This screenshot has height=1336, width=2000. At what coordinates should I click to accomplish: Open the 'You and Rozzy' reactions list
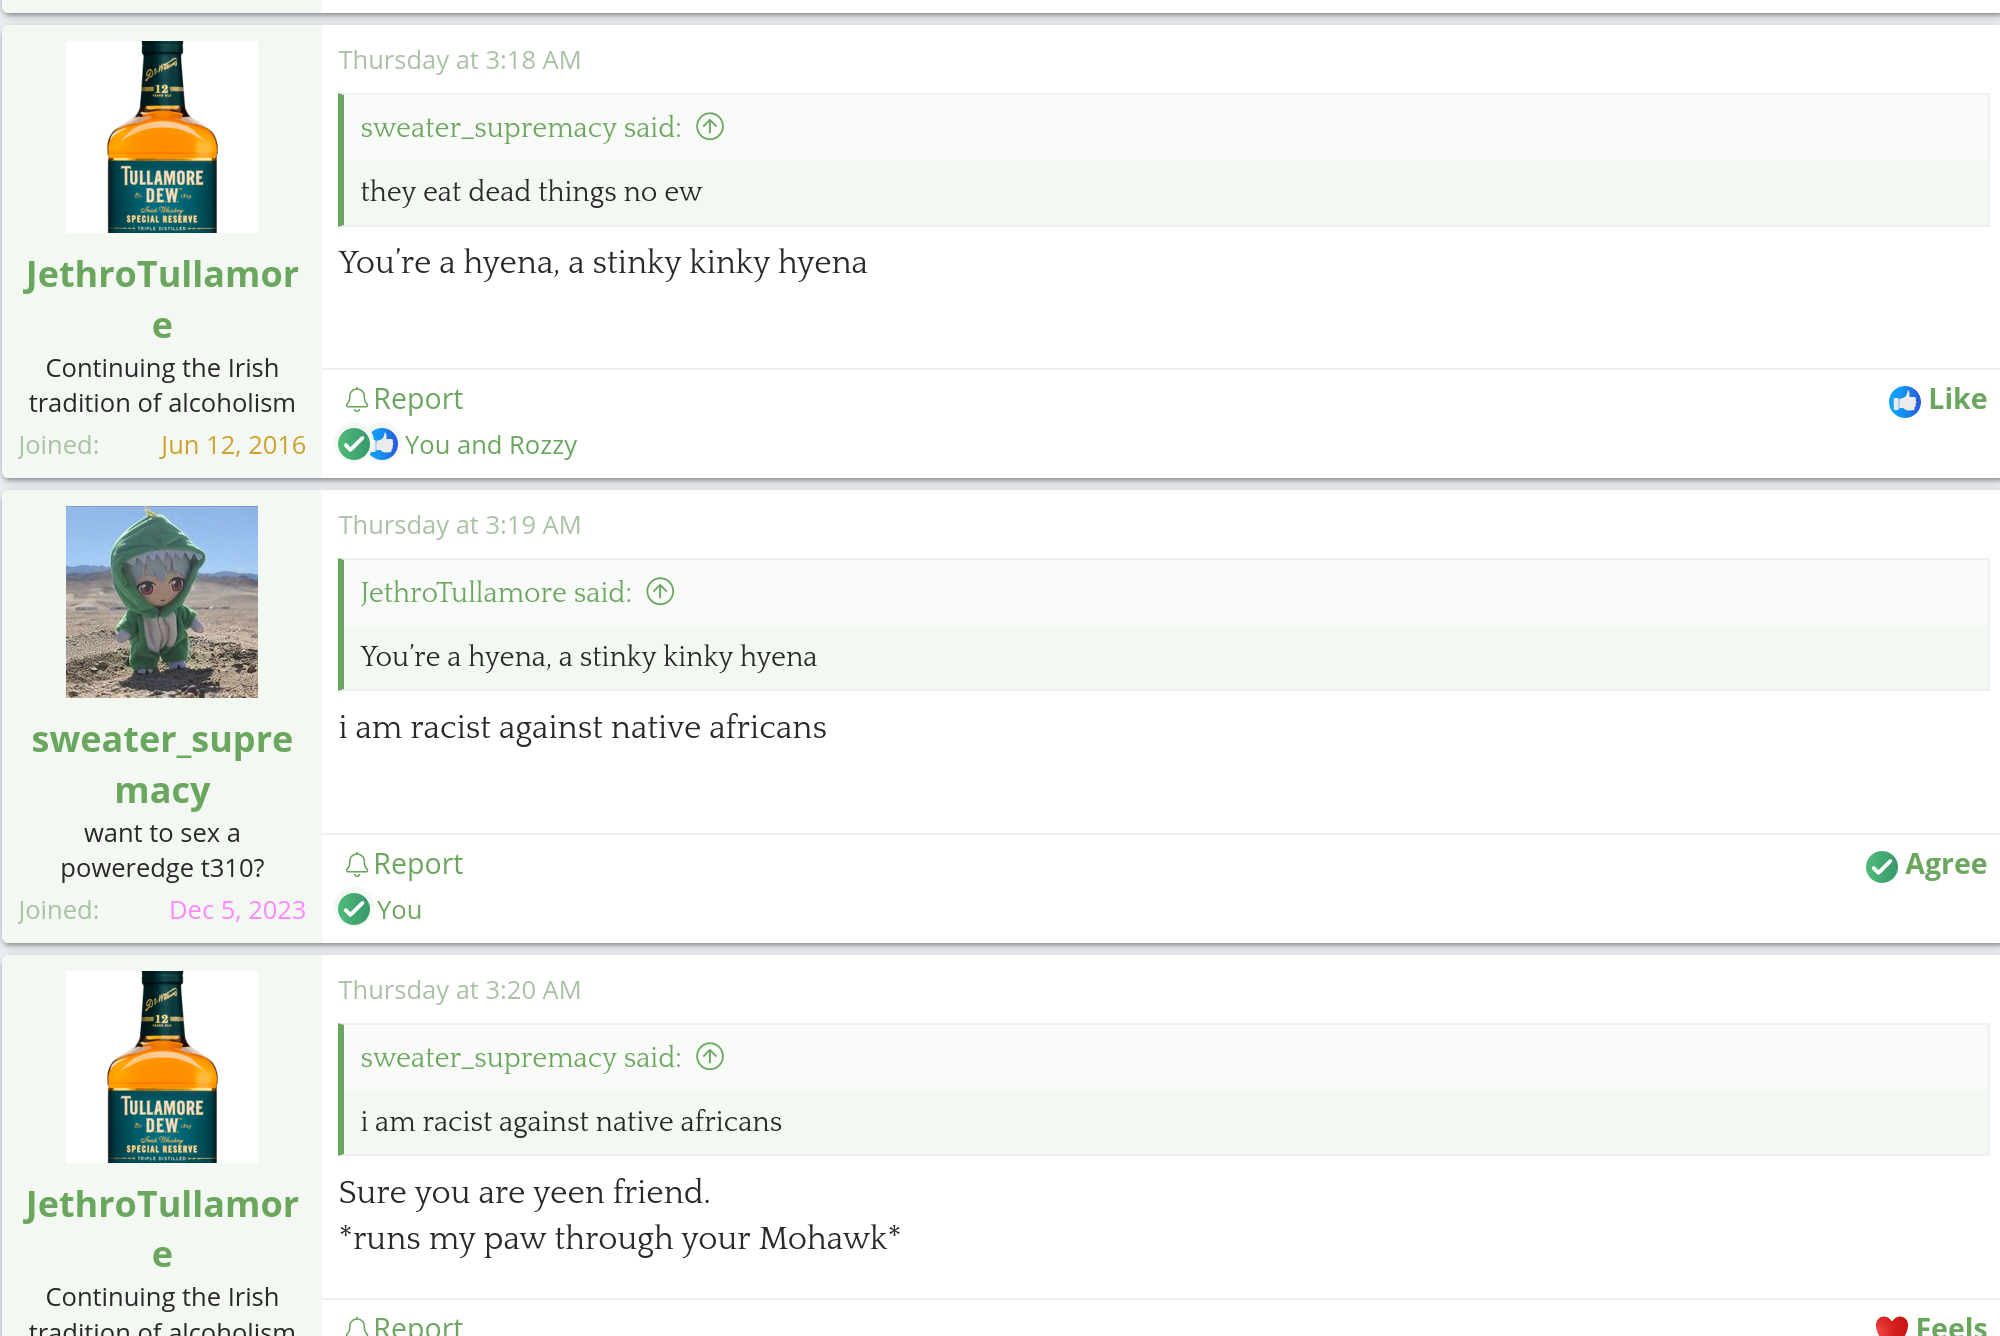click(490, 445)
